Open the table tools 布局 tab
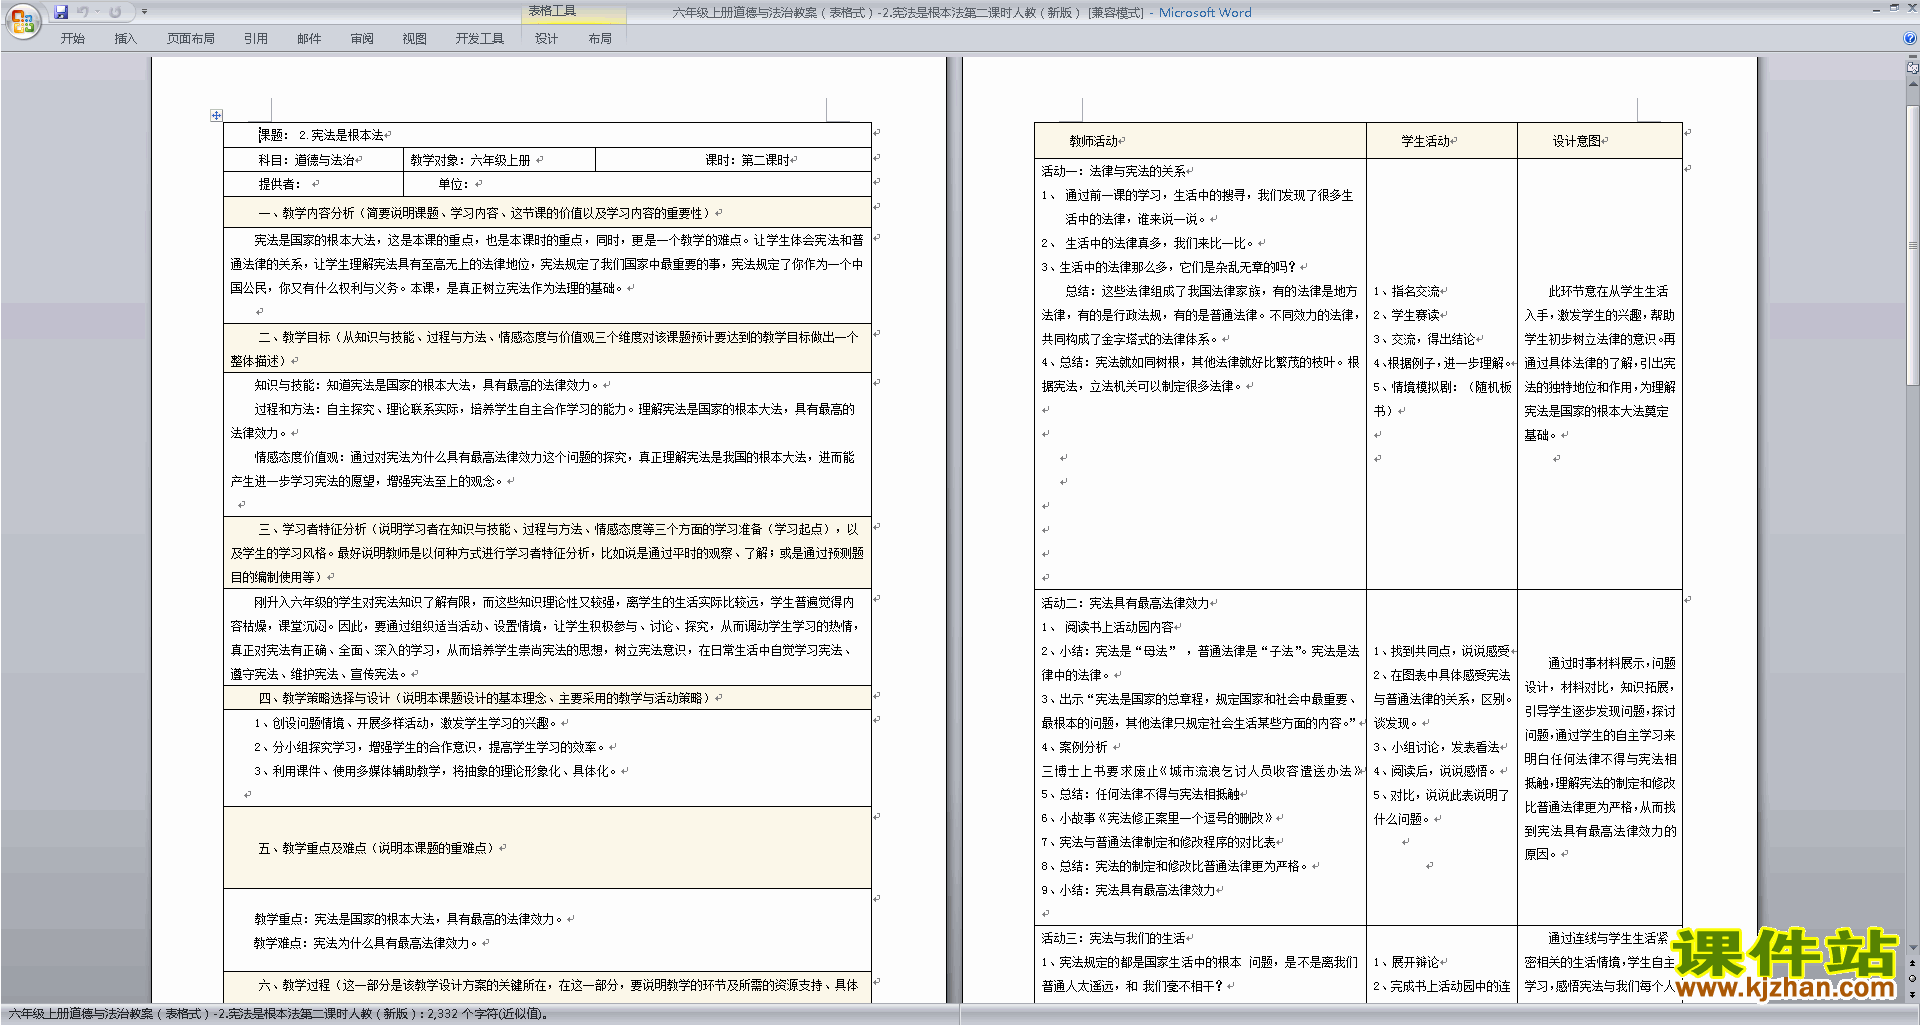1920x1025 pixels. (x=600, y=39)
